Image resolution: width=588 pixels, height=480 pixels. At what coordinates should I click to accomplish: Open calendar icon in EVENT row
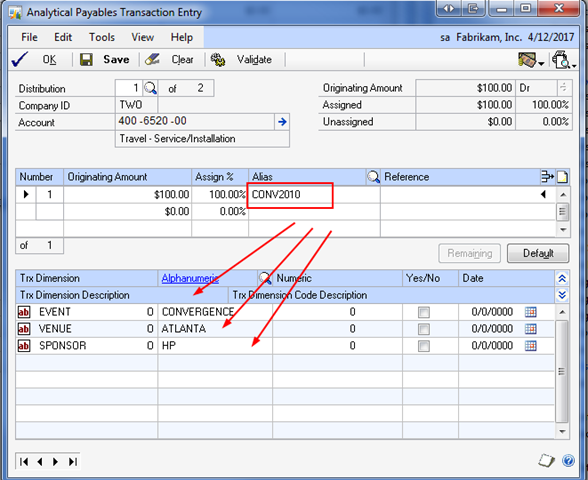531,312
